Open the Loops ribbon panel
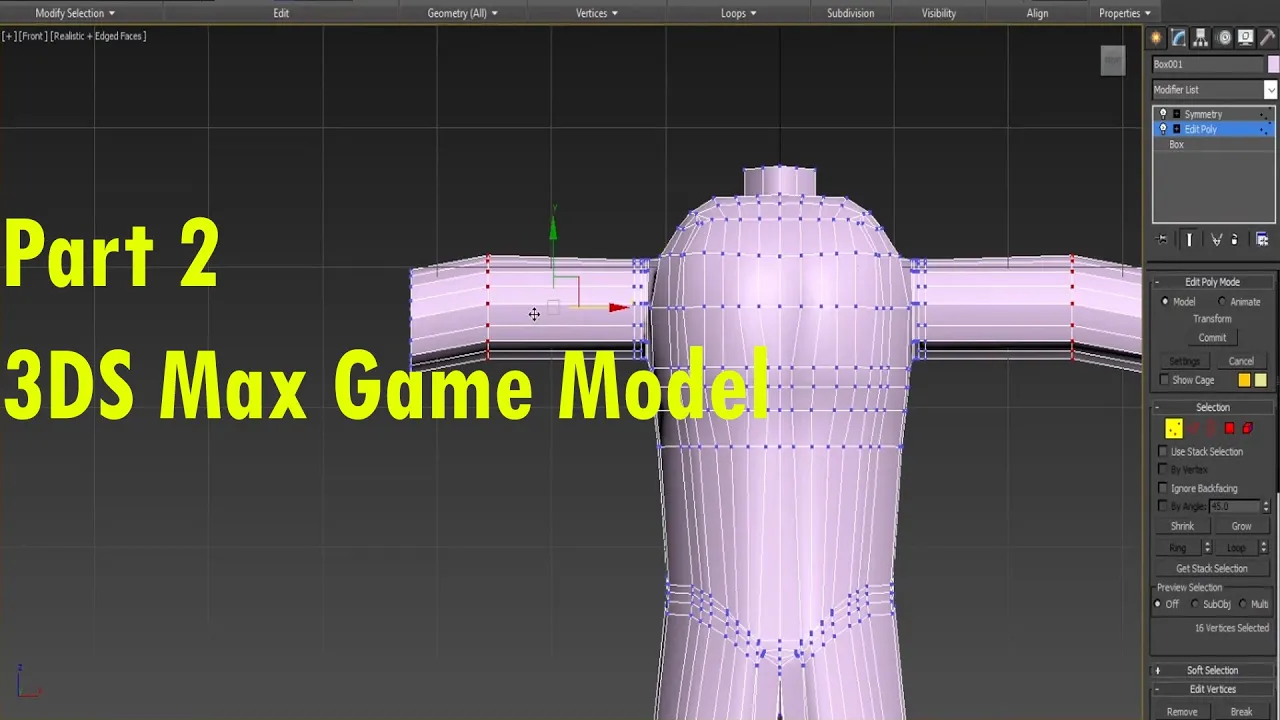1280x720 pixels. click(738, 13)
